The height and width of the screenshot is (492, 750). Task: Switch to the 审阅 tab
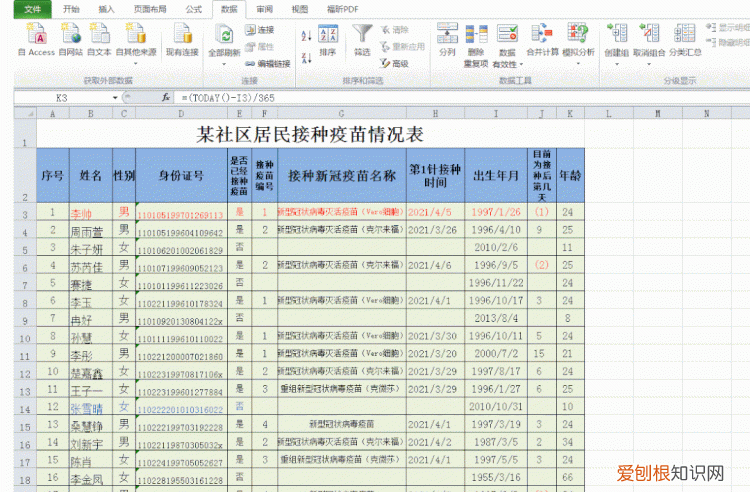[265, 9]
